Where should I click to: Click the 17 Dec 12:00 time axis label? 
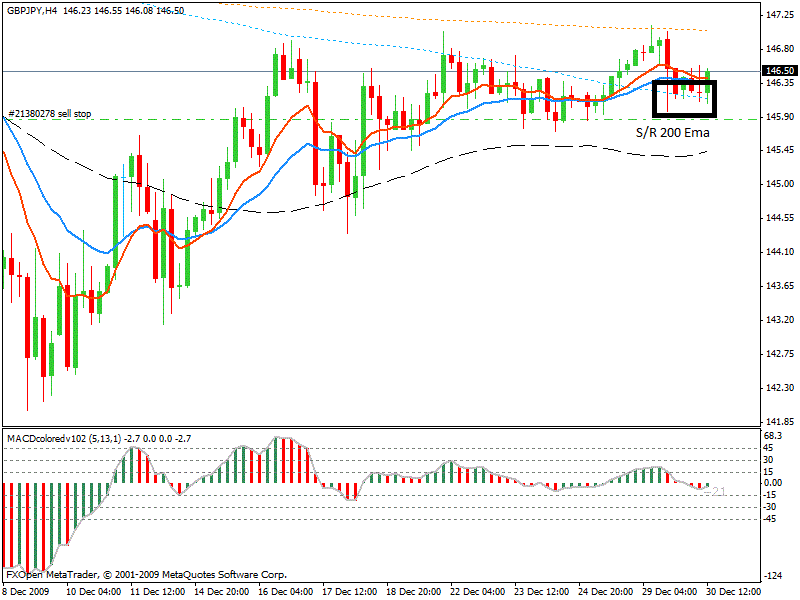348,592
